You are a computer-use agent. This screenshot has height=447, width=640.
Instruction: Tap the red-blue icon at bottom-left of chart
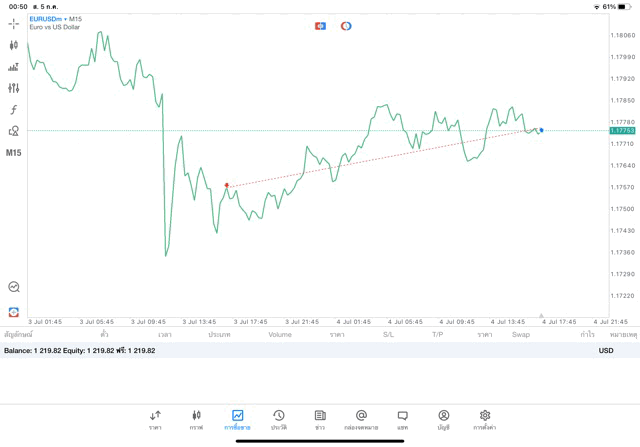coord(14,312)
